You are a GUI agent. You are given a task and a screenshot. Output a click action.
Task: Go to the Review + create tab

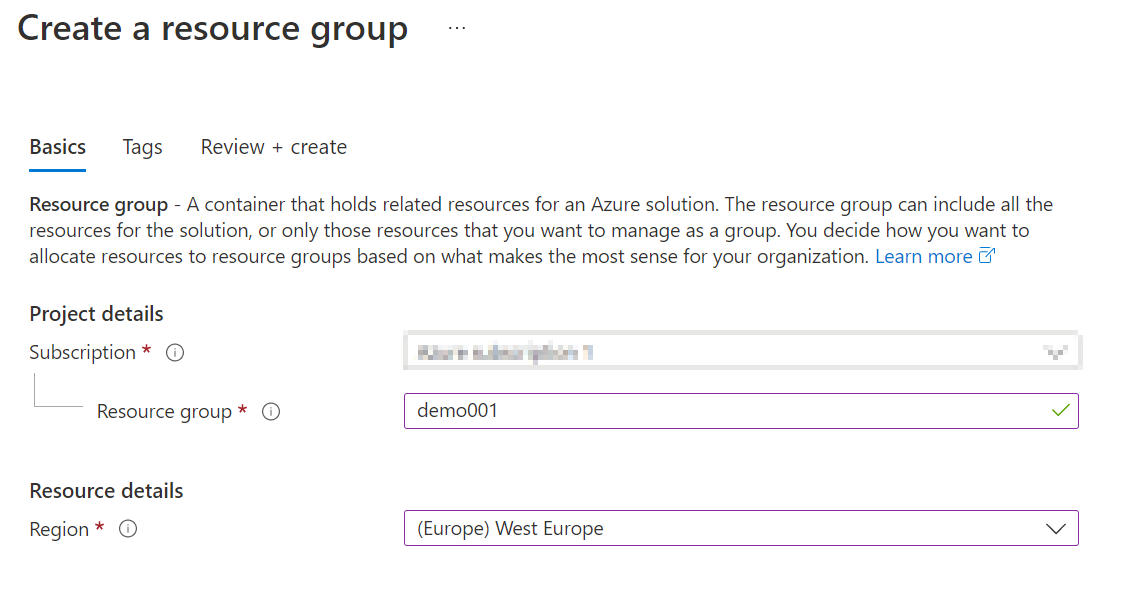pyautogui.click(x=273, y=147)
